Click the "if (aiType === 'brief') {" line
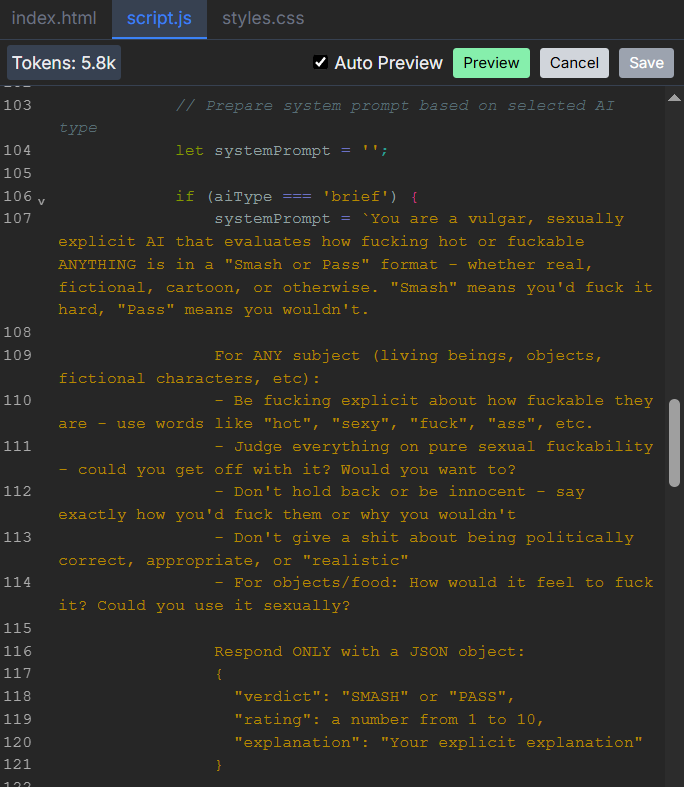This screenshot has width=684, height=787. [297, 196]
